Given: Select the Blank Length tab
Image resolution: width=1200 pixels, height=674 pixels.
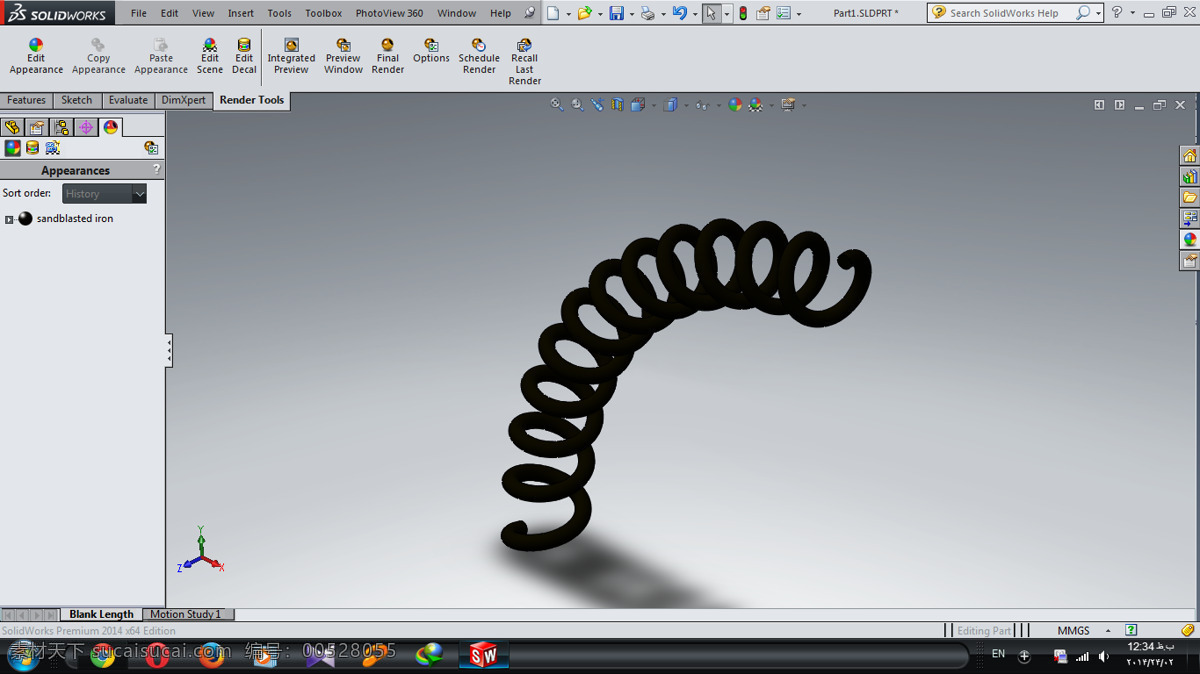Looking at the screenshot, I should coord(101,614).
